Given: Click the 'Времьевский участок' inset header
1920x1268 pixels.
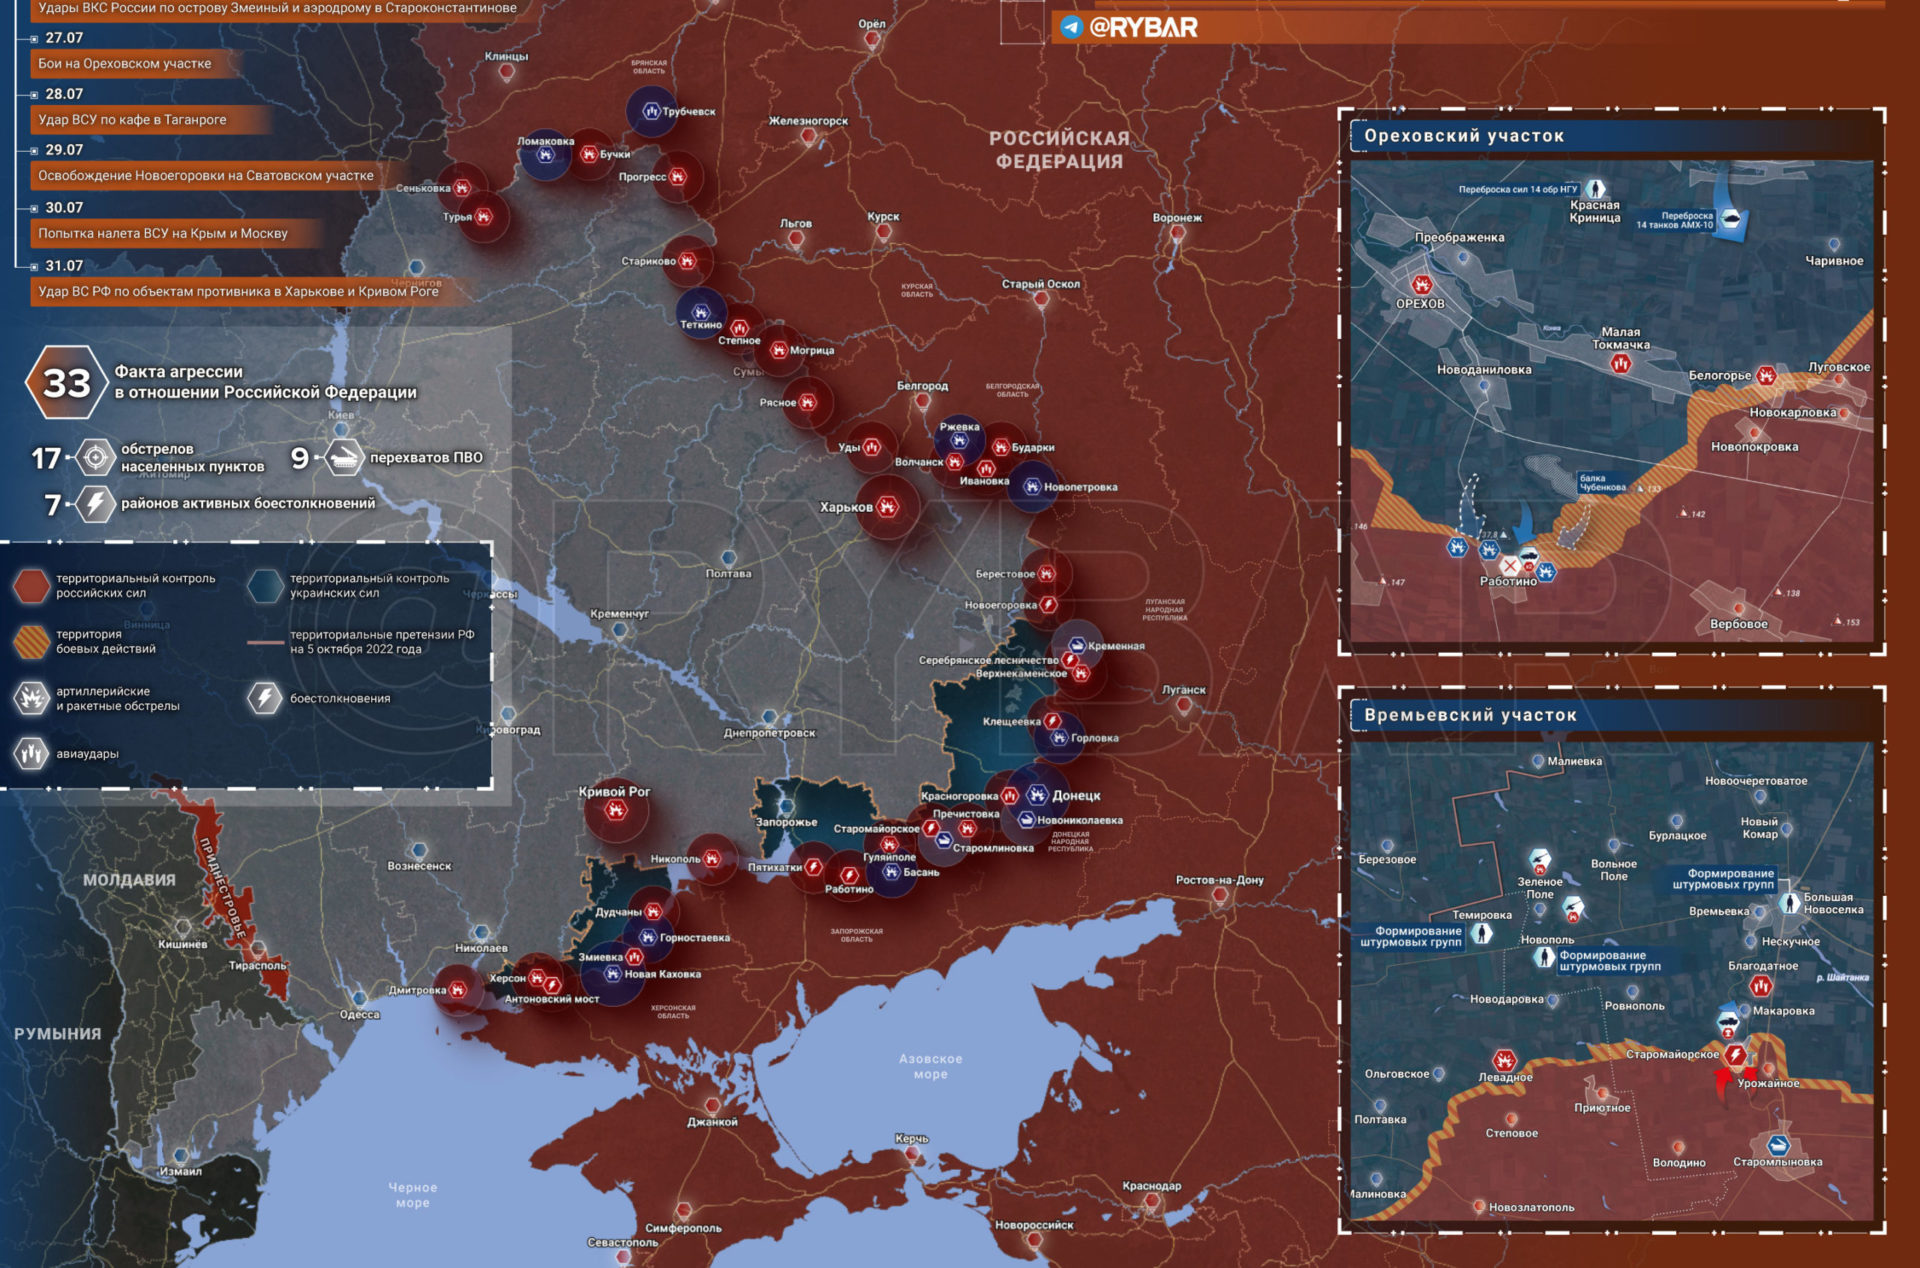Looking at the screenshot, I should coord(1470,715).
